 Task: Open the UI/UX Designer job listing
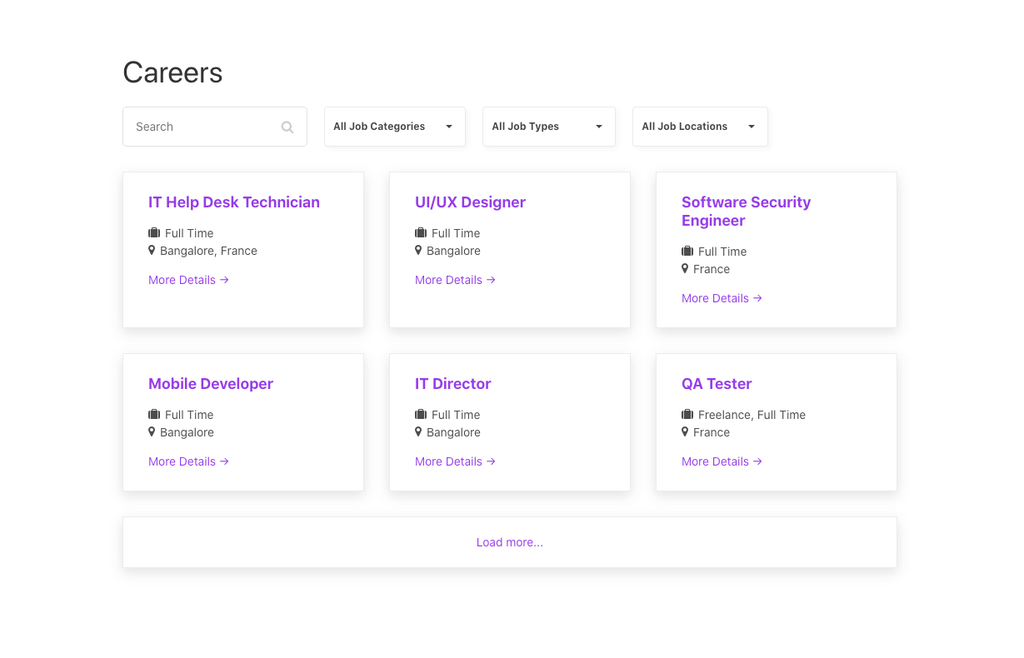(470, 202)
